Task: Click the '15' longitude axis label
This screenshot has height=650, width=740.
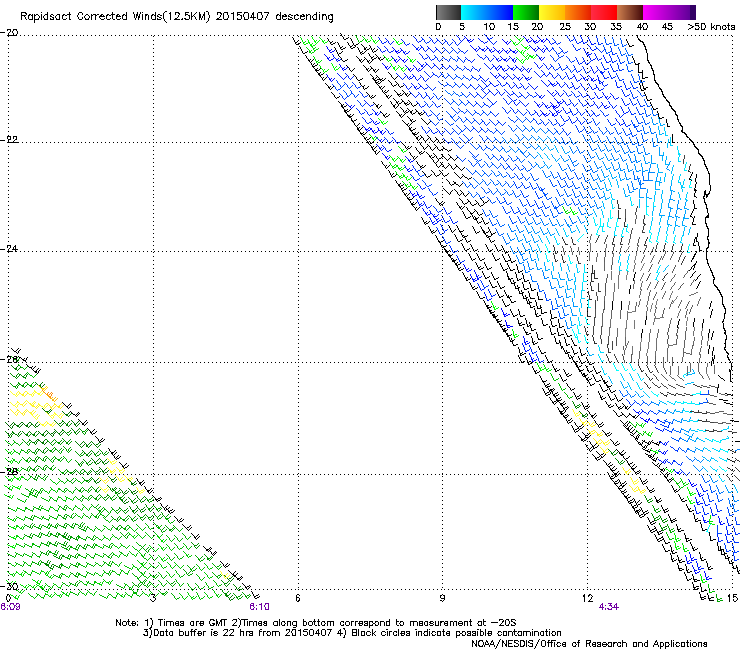Action: click(x=732, y=598)
